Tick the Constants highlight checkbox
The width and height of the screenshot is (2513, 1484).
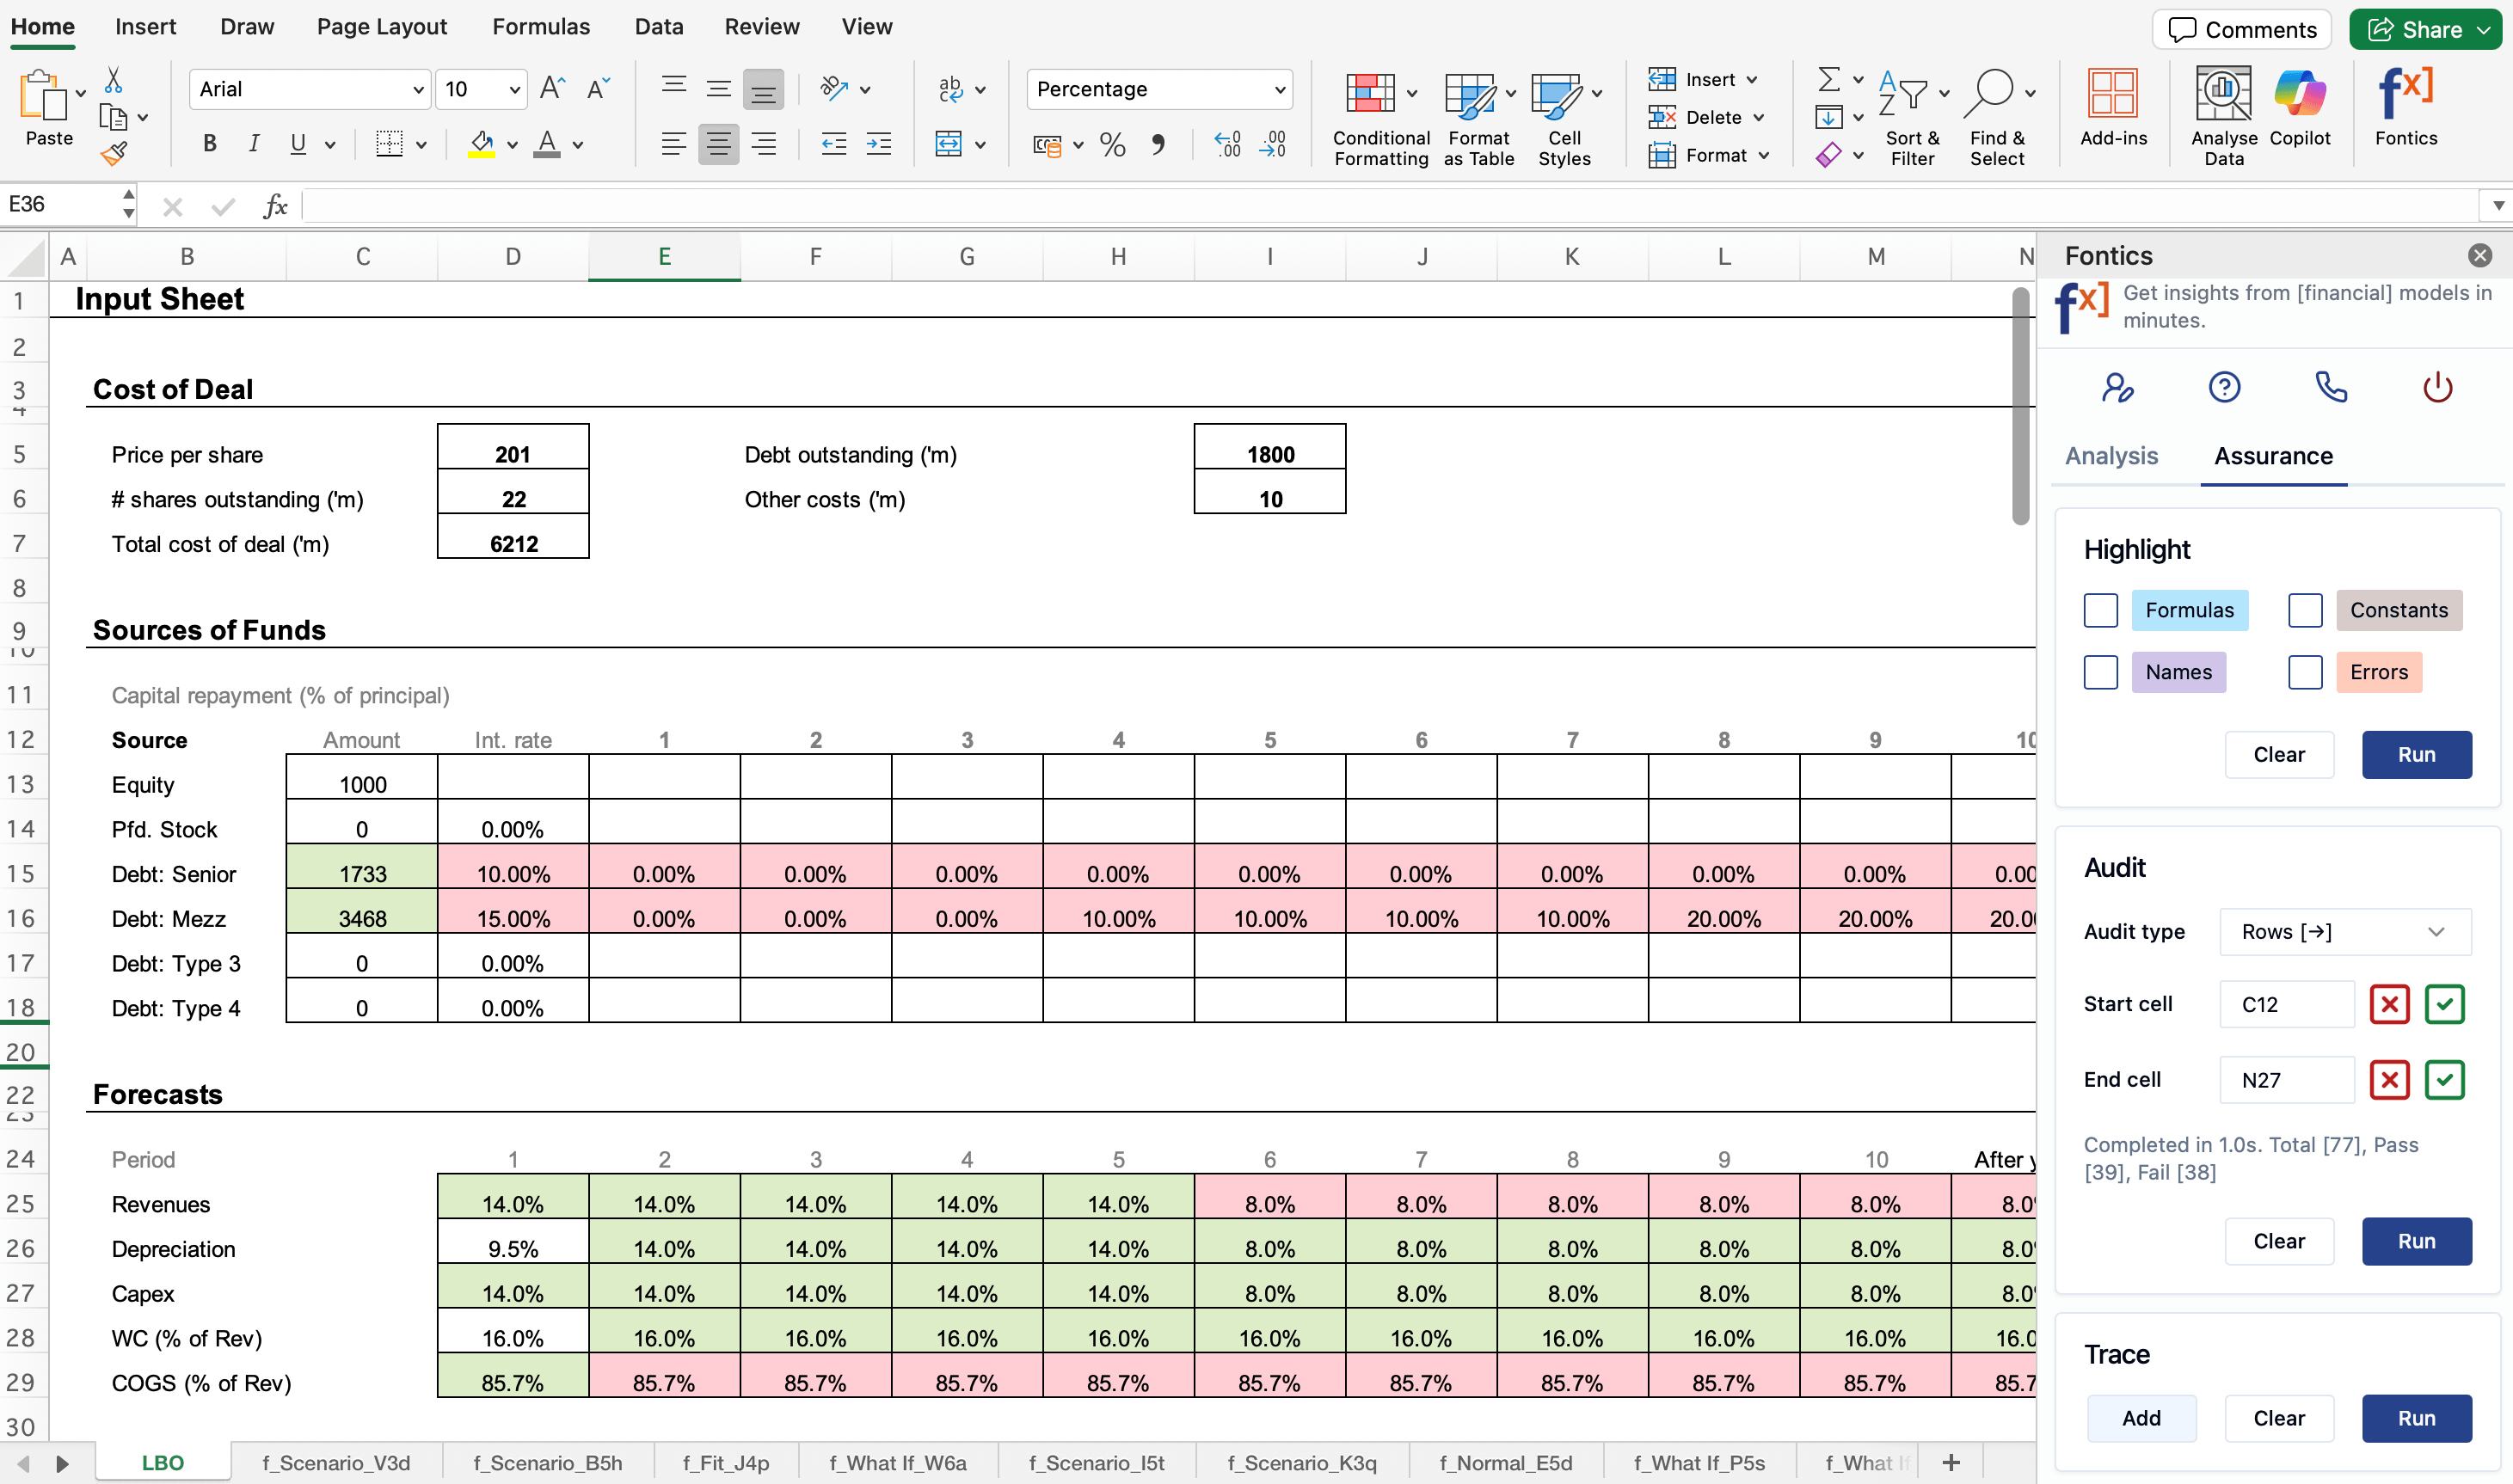2305,610
